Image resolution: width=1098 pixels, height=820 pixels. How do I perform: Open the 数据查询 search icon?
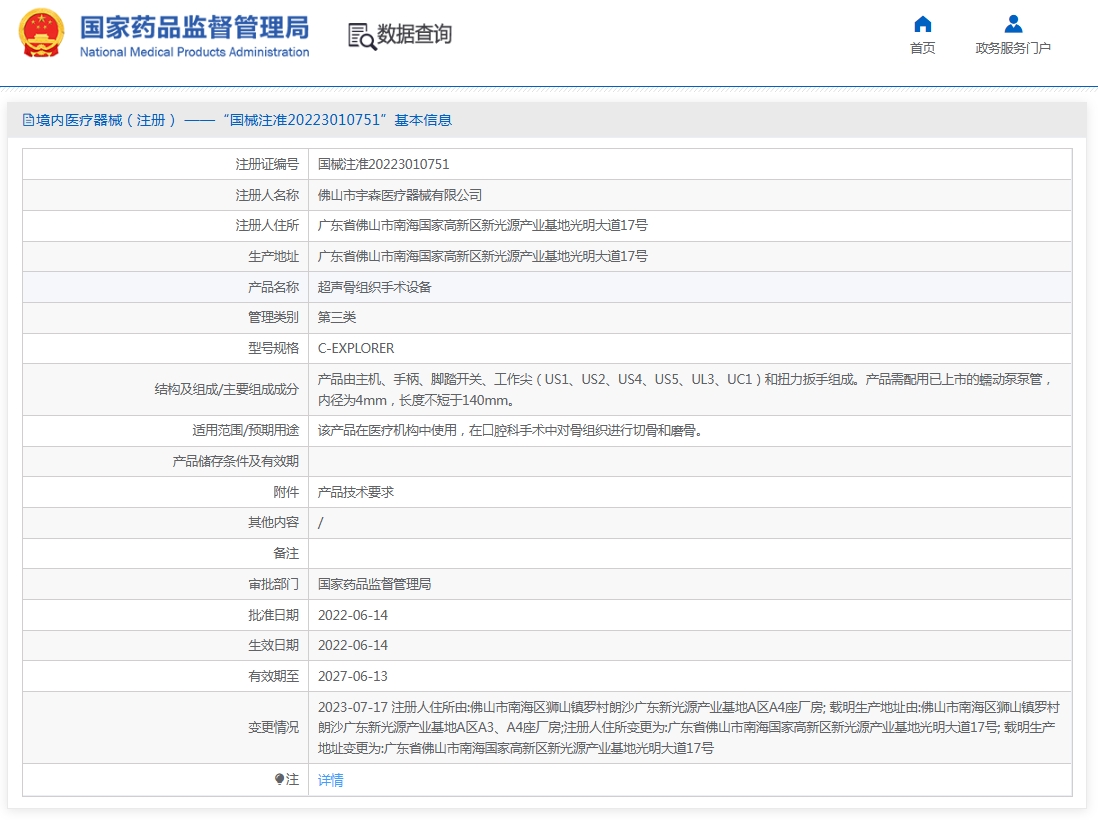362,36
